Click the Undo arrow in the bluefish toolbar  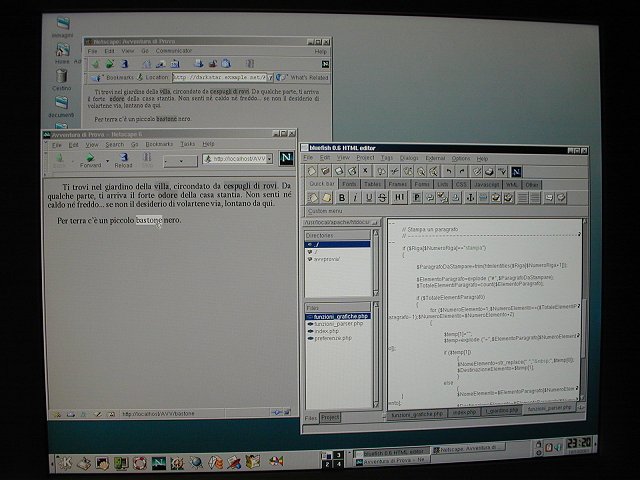pyautogui.click(x=449, y=171)
